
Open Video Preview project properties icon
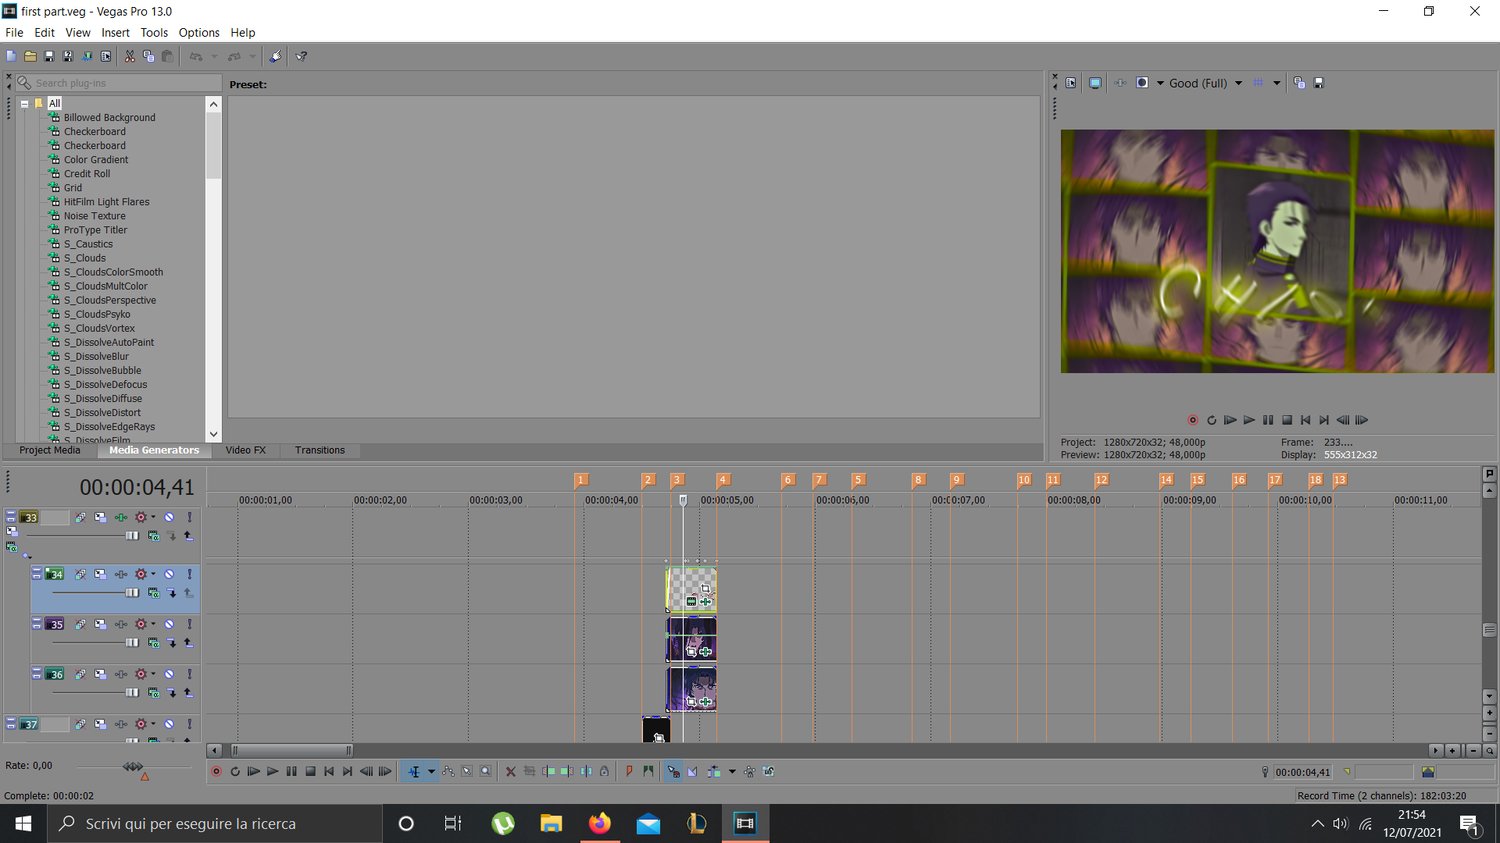(x=1071, y=83)
